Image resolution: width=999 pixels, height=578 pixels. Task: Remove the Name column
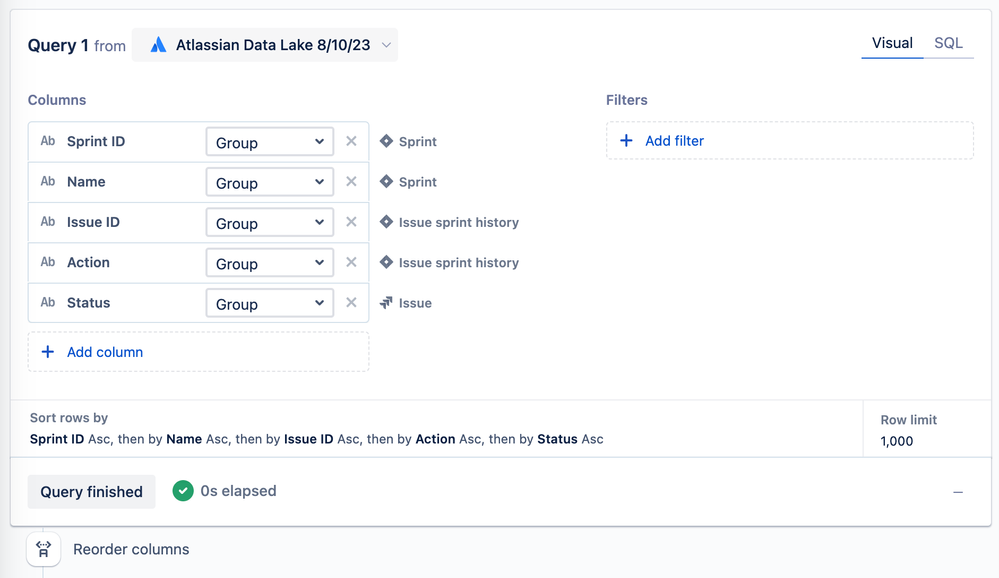[351, 182]
